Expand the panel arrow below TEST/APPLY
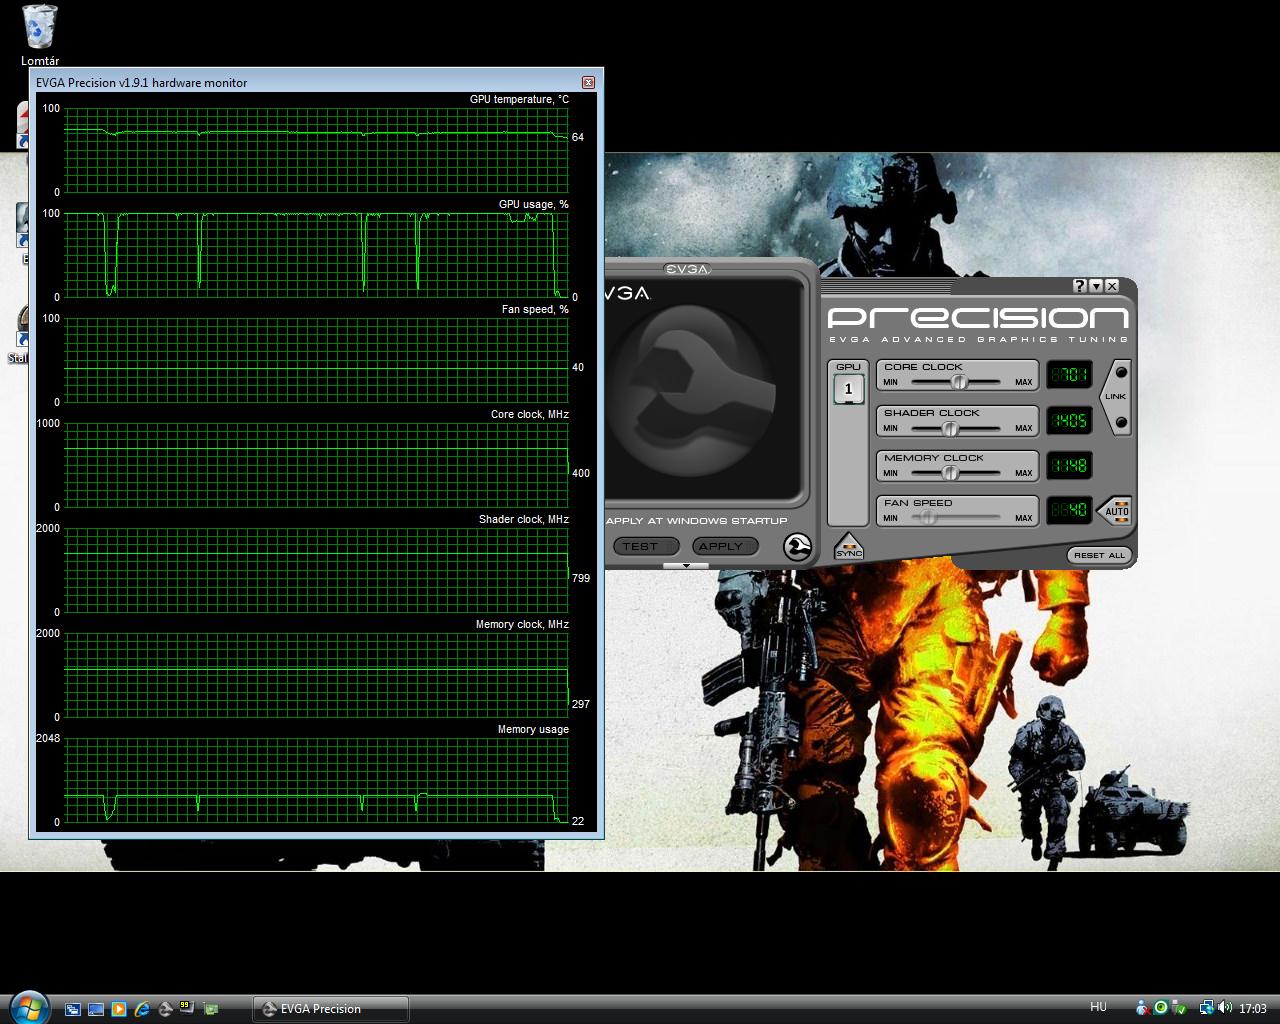1280x1024 pixels. [x=686, y=566]
